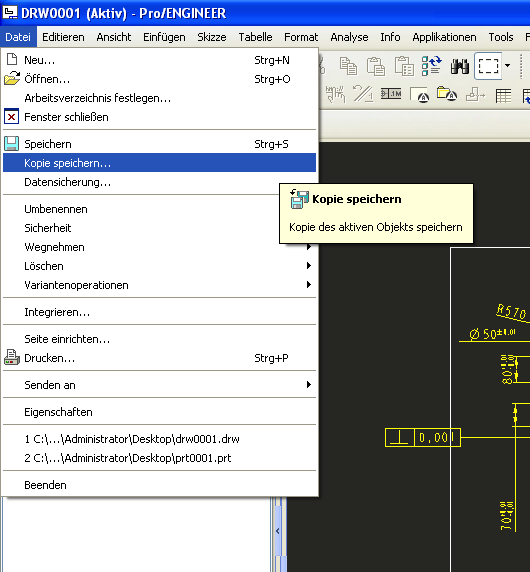Open the Tools menu
The width and height of the screenshot is (530, 572).
tap(501, 37)
